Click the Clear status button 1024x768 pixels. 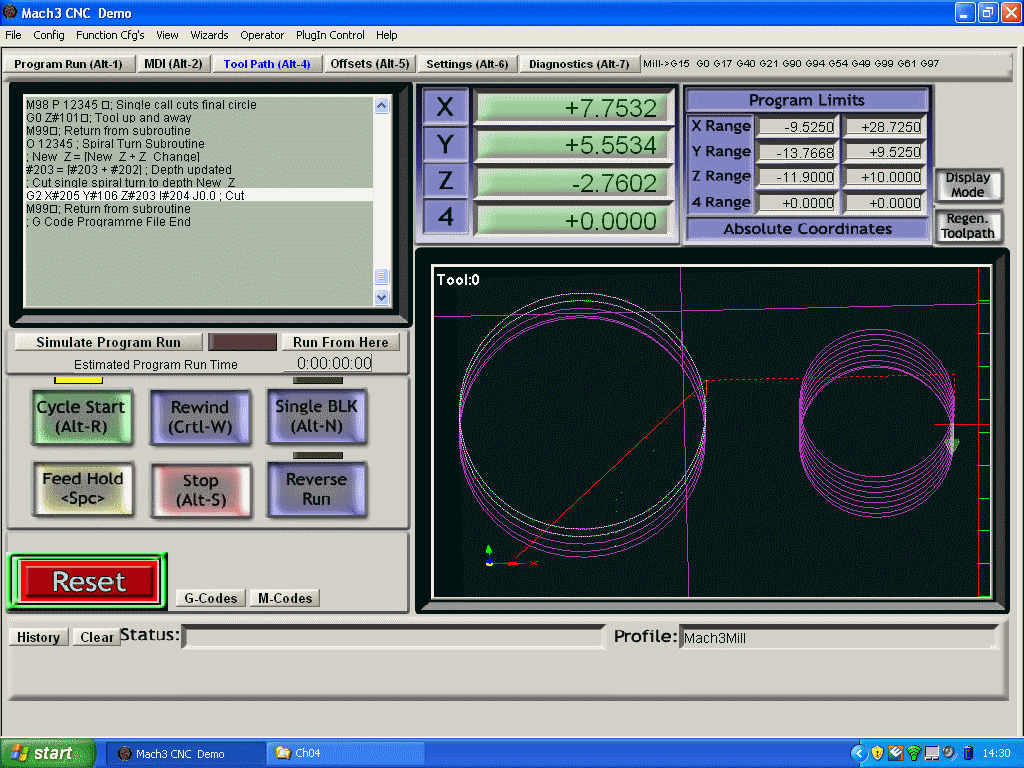click(96, 637)
